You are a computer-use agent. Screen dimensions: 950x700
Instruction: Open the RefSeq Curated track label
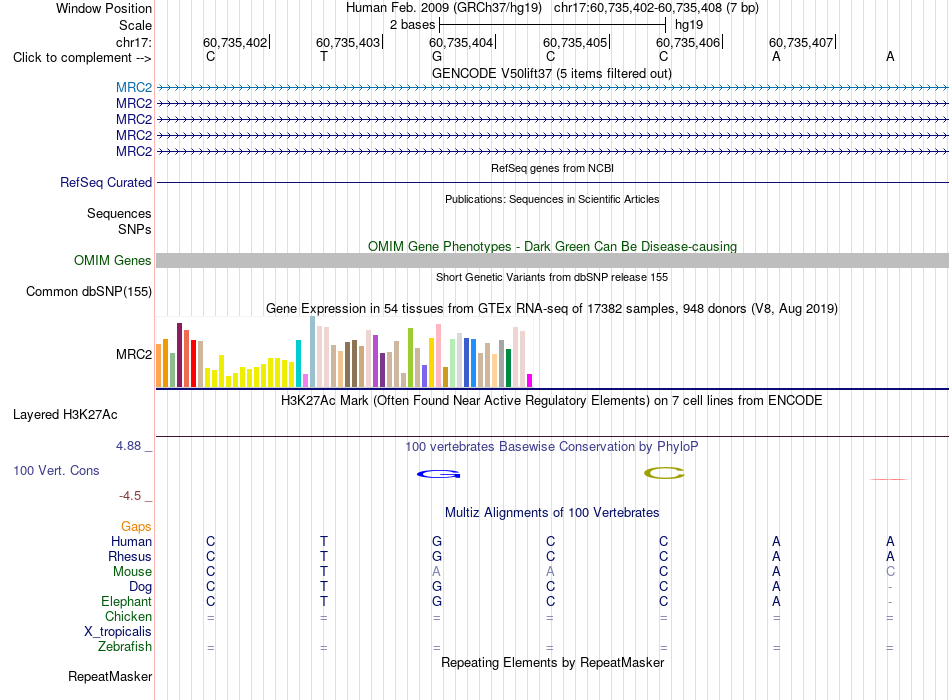[x=106, y=182]
